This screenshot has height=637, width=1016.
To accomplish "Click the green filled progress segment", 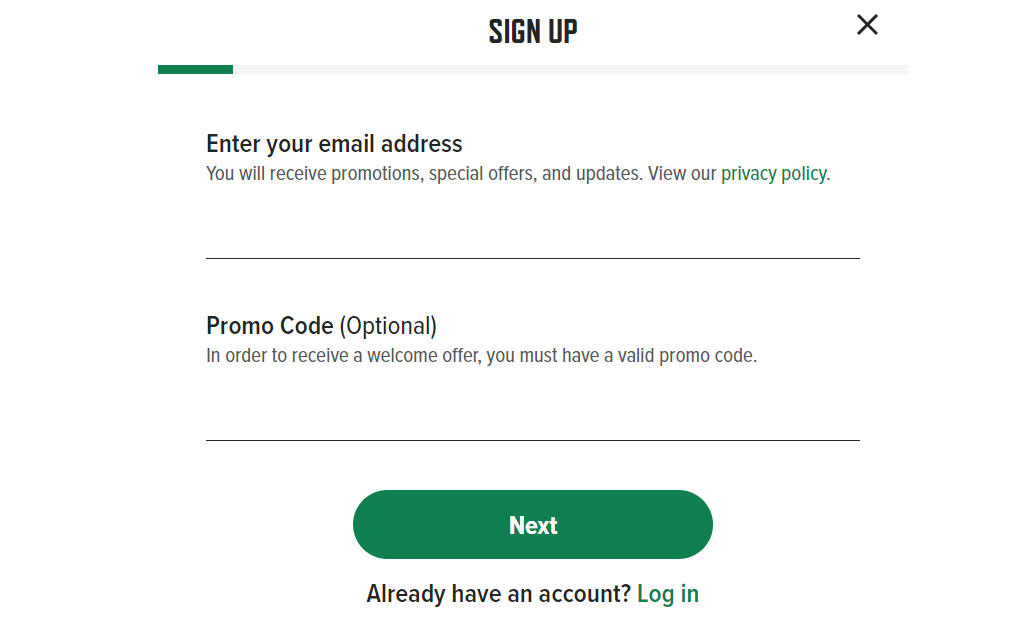I will pos(195,69).
